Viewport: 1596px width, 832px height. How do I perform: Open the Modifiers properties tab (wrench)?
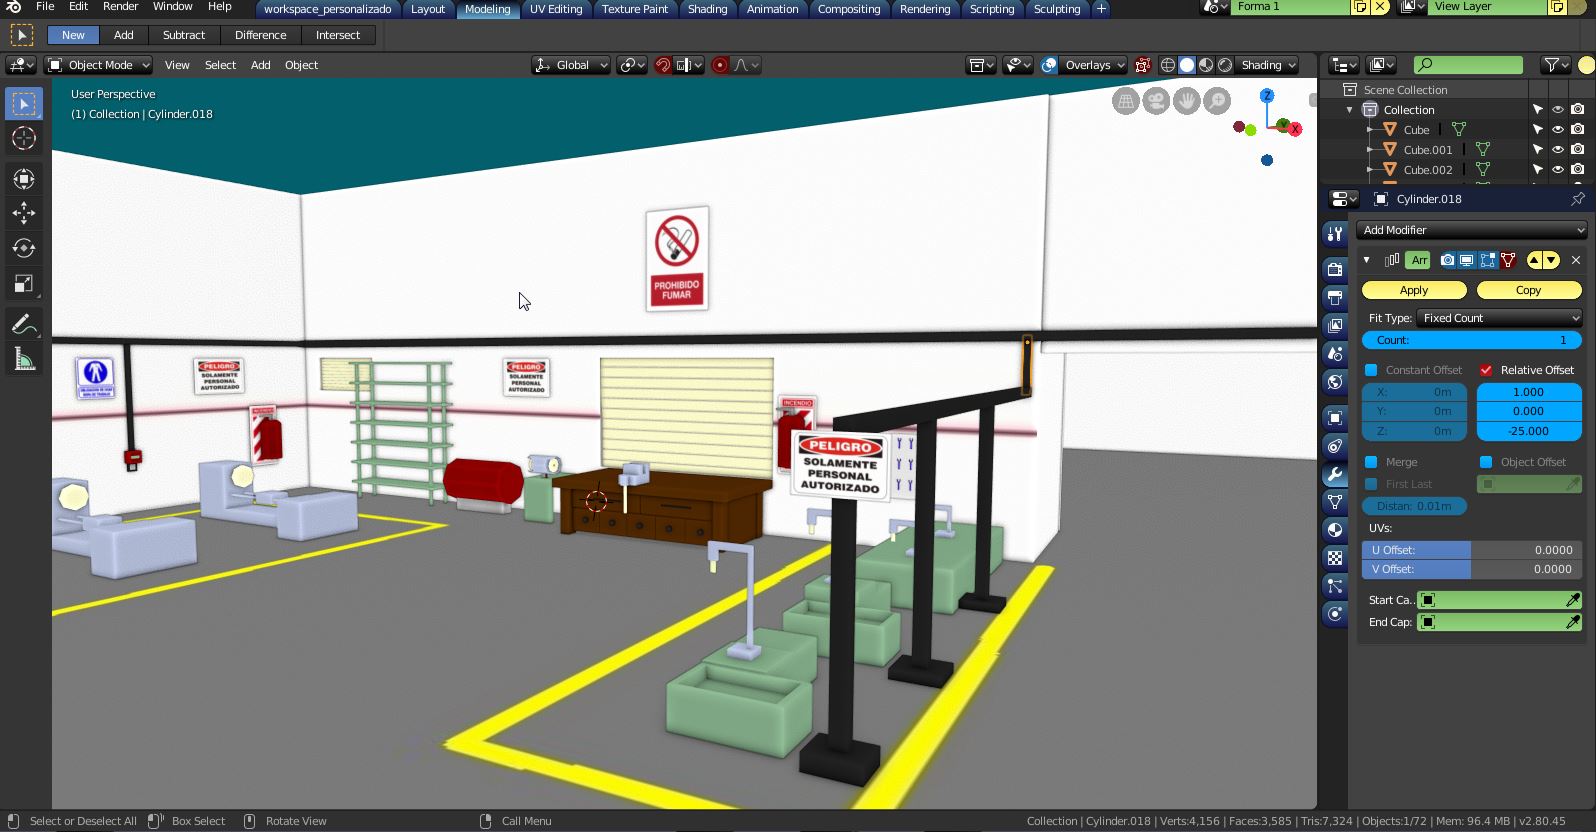1335,474
